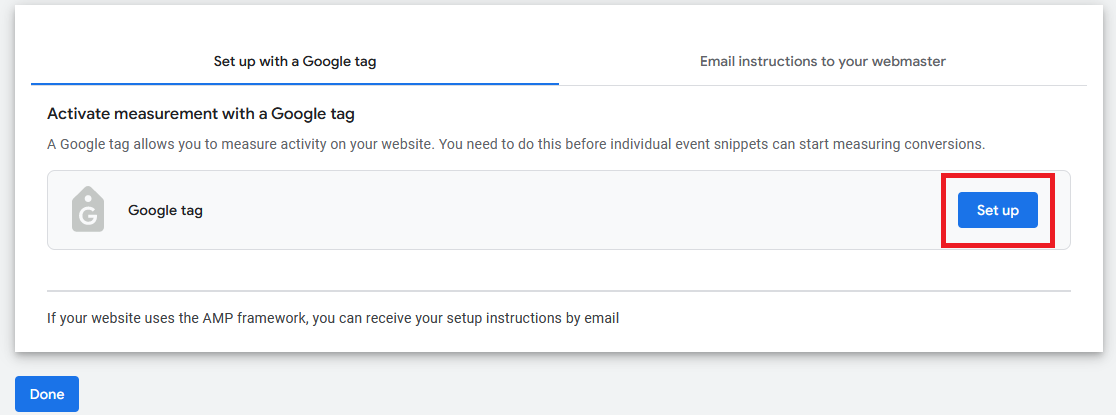Click the letter G inside the tag icon

(88, 215)
